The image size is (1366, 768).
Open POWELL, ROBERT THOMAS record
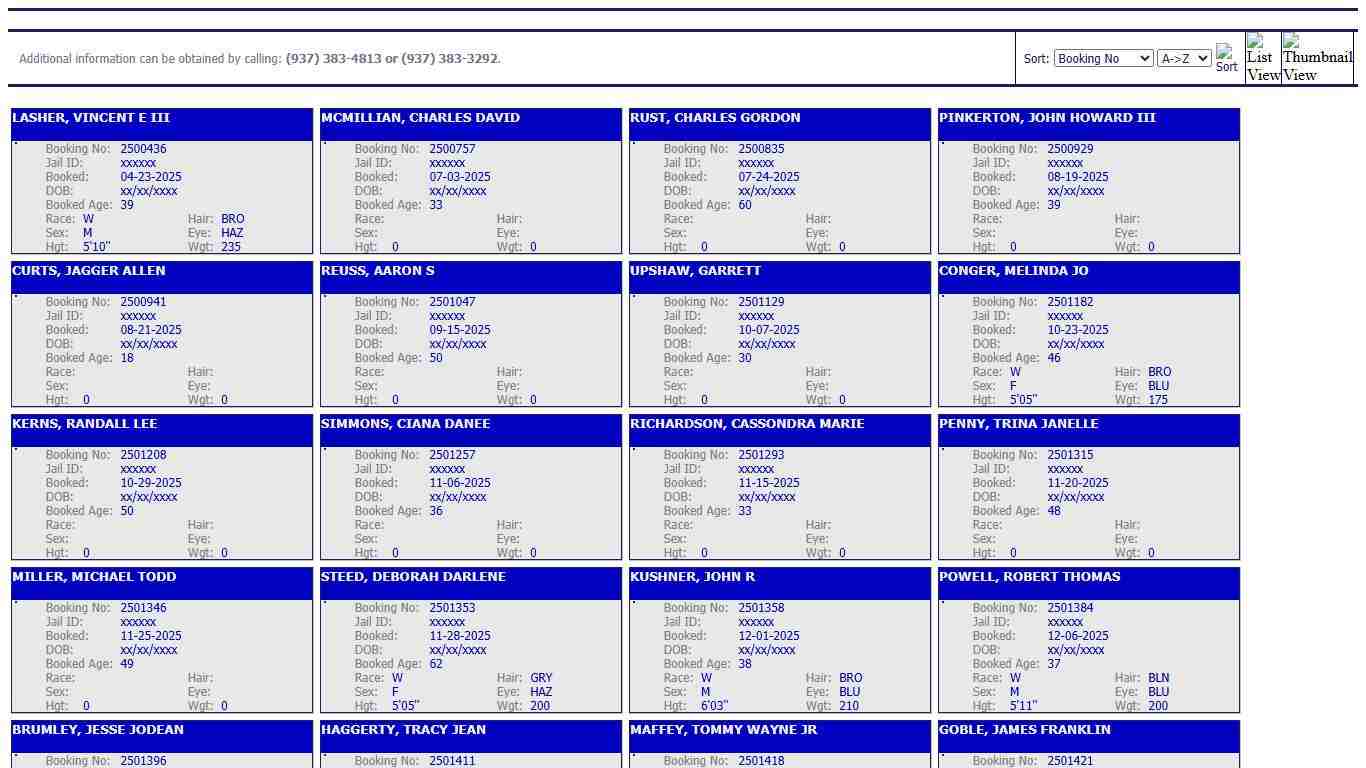click(x=1029, y=577)
